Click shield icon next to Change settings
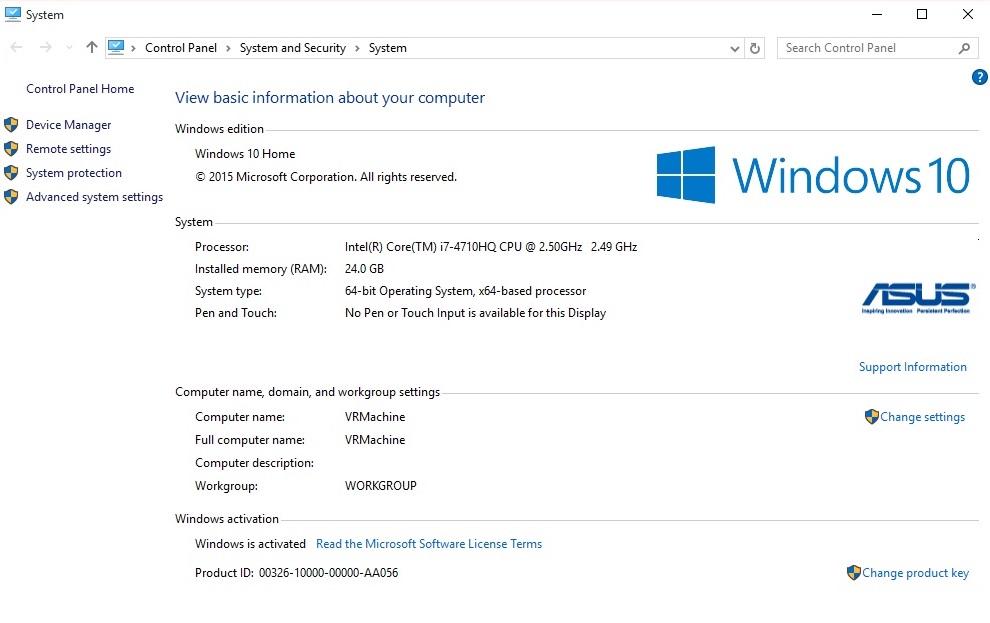Viewport: 990px width, 623px height. click(x=871, y=417)
